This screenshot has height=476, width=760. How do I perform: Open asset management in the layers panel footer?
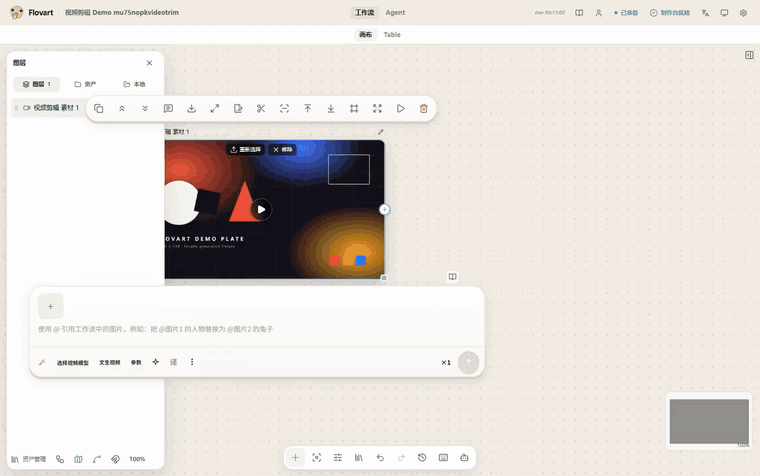[x=29, y=459]
